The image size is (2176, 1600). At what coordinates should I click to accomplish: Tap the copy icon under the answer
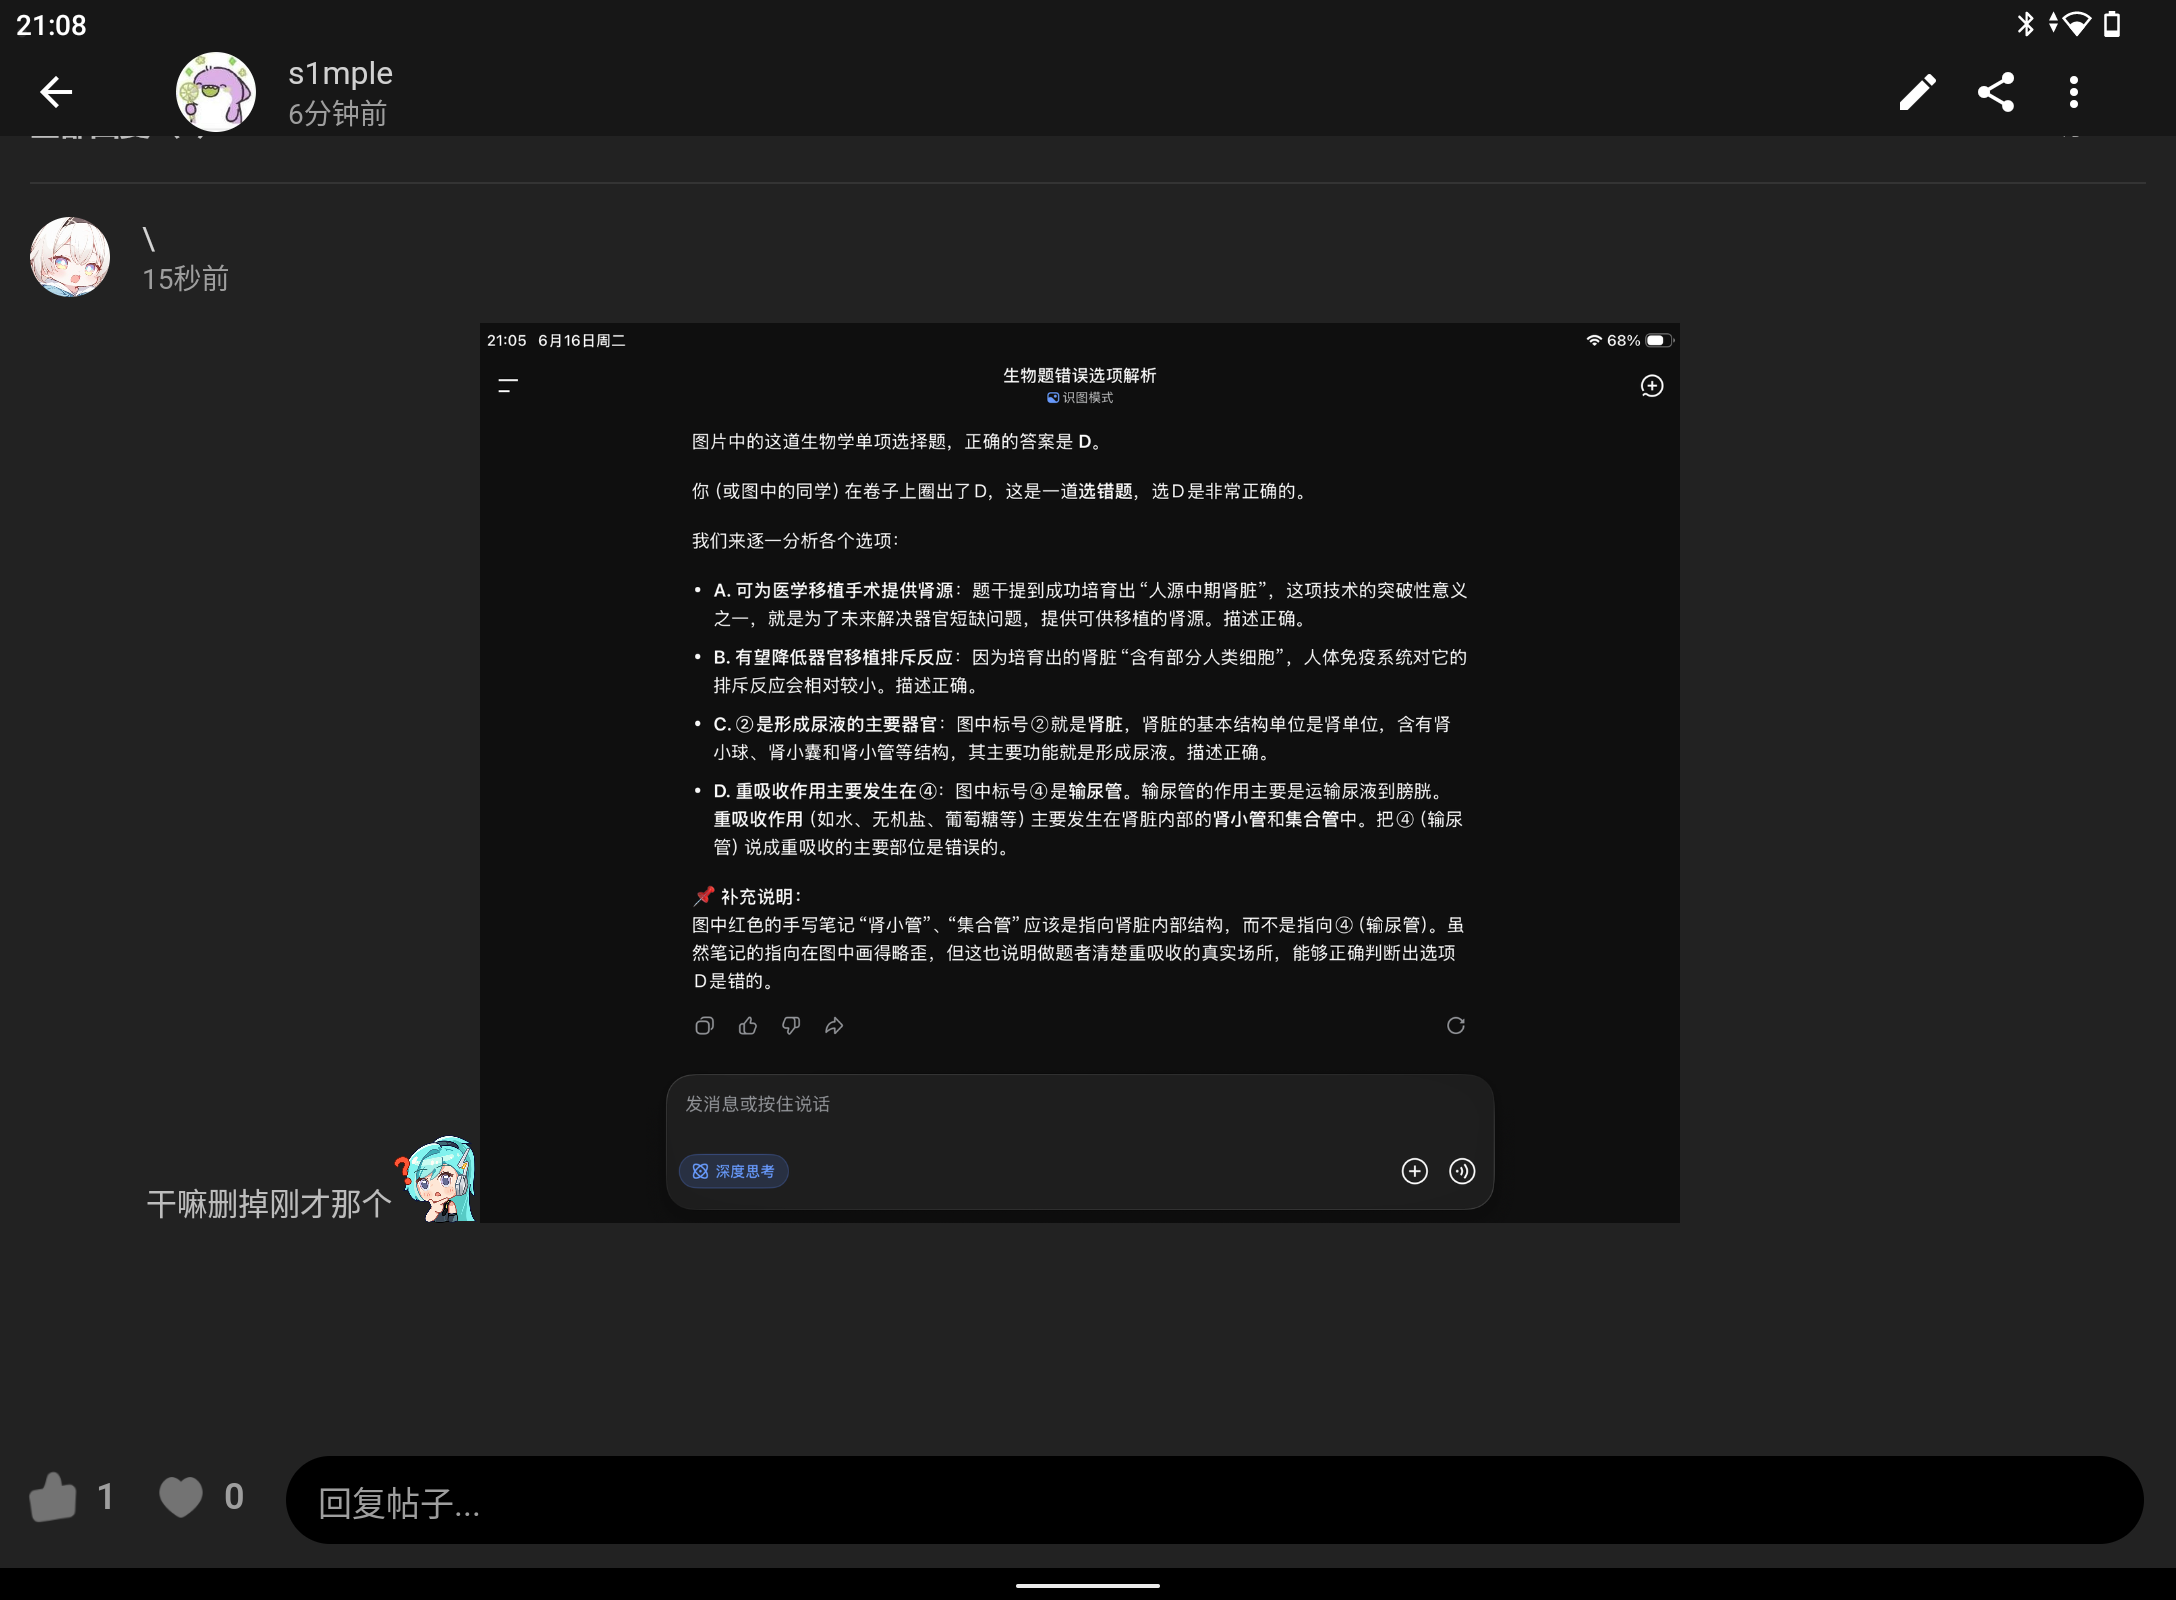[704, 1026]
